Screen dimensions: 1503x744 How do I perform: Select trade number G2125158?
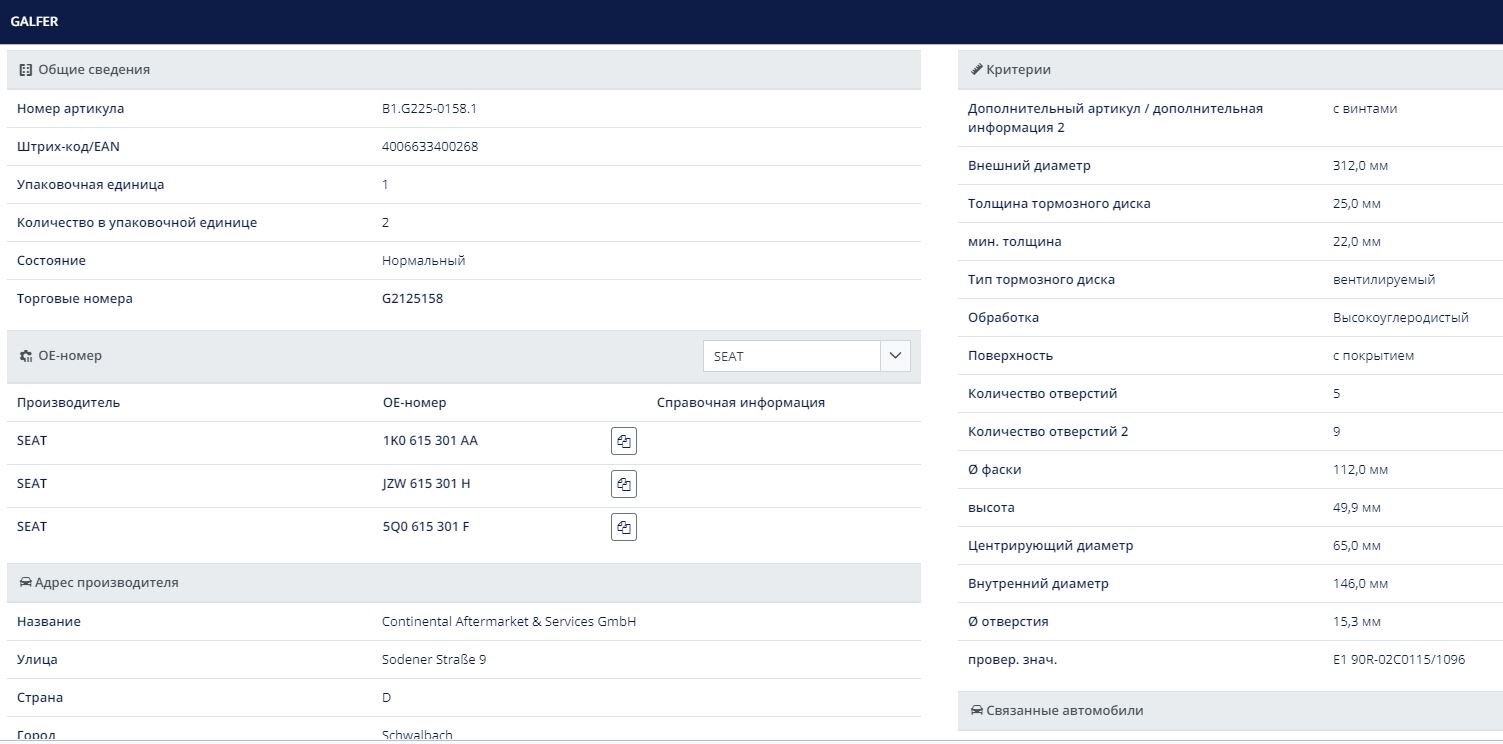pyautogui.click(x=412, y=298)
